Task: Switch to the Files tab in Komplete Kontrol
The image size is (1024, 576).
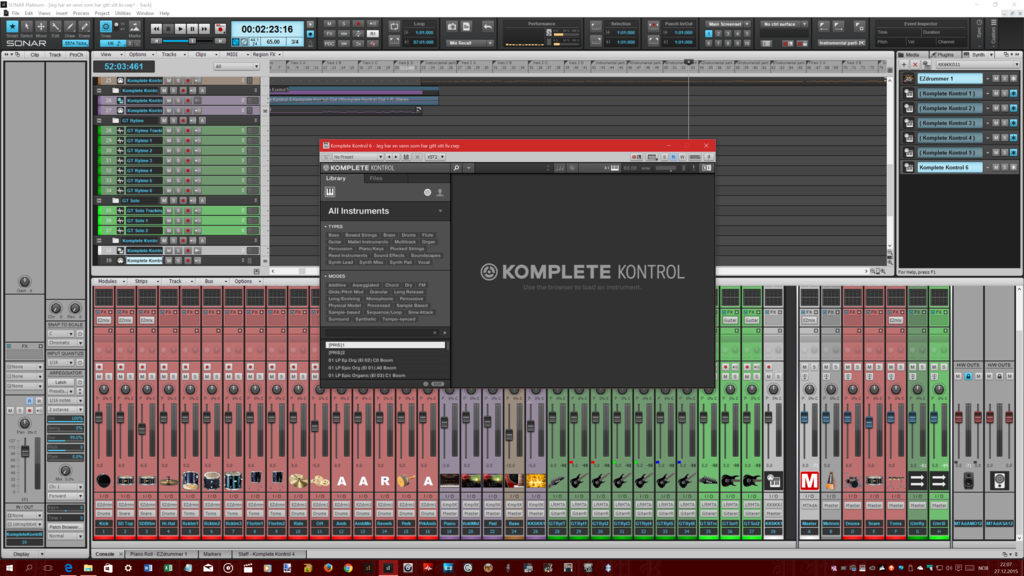Action: tap(376, 178)
